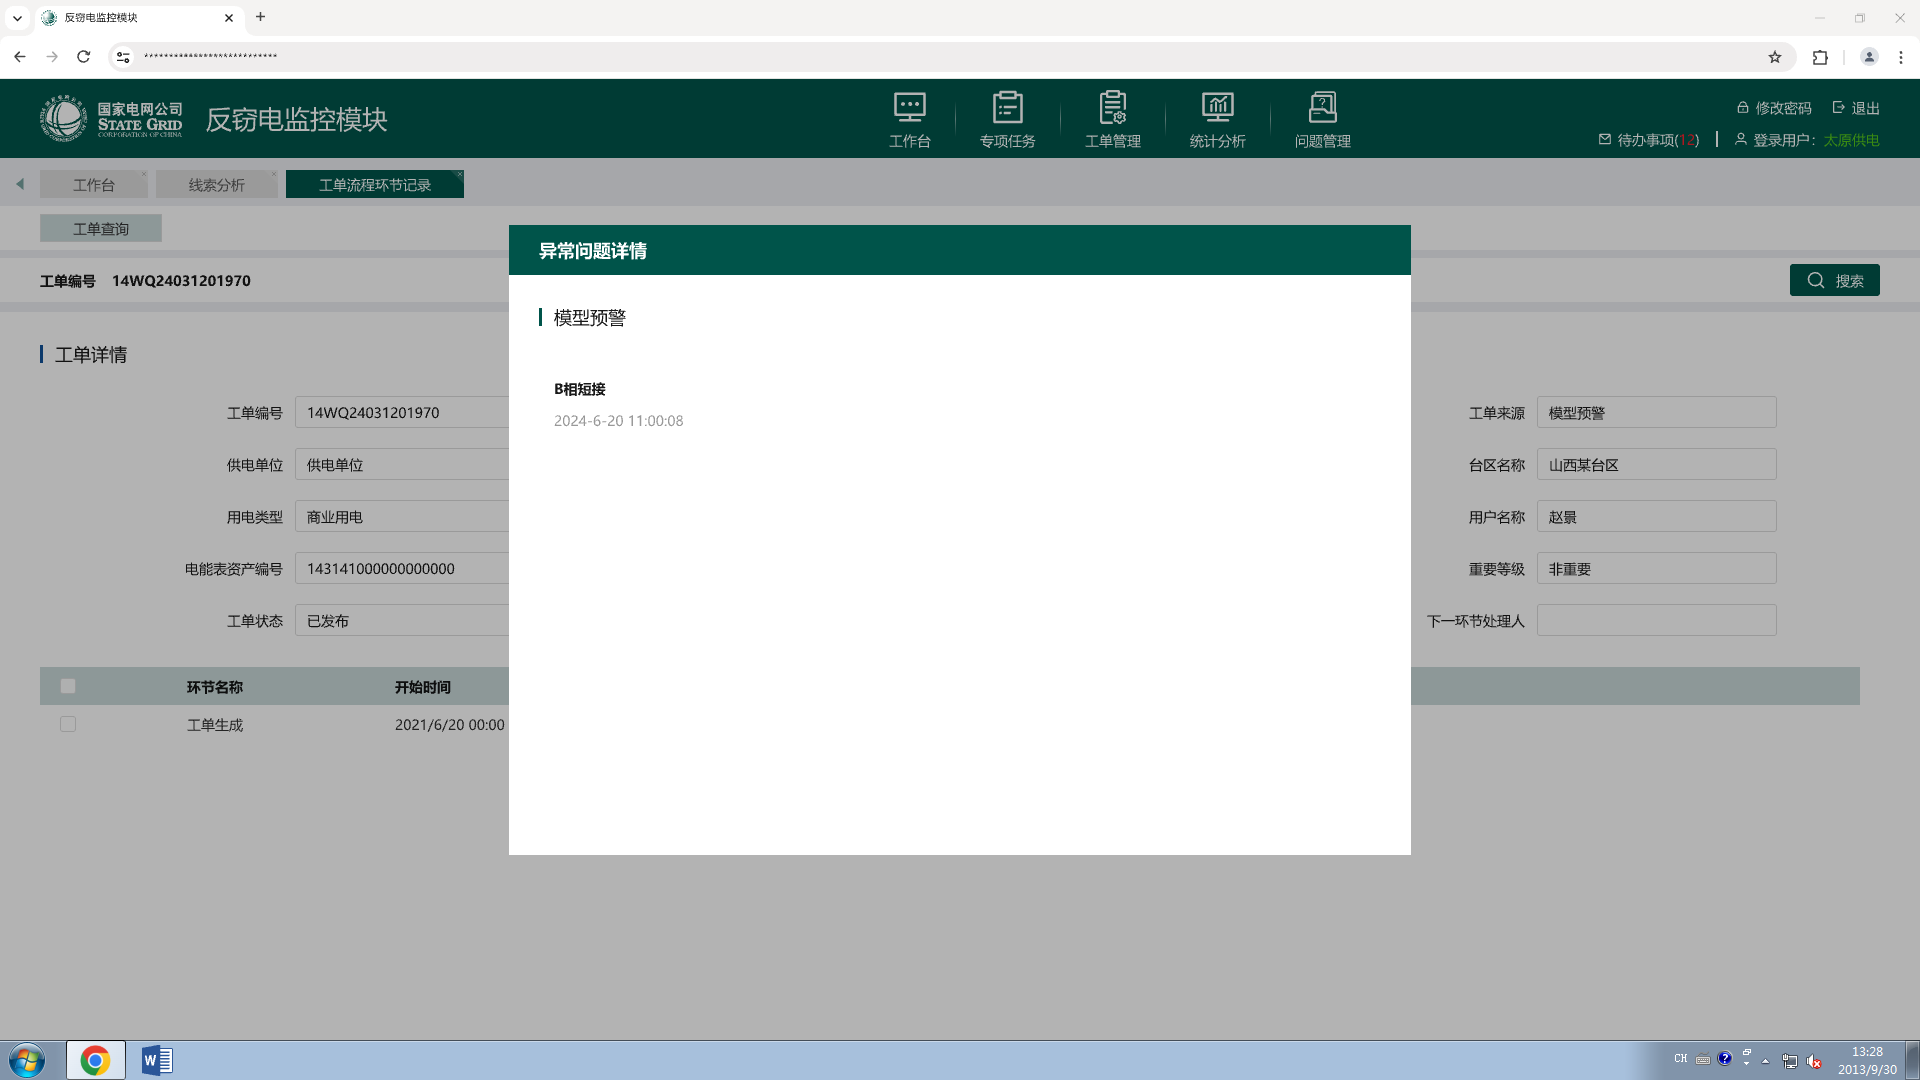Open the 工单管理 work order management icon
Image resolution: width=1920 pixels, height=1080 pixels.
[x=1112, y=108]
